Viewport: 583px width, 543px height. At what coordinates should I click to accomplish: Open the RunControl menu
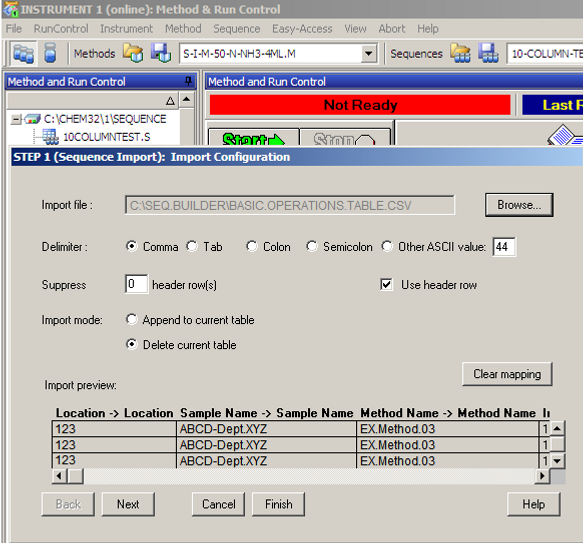[61, 29]
